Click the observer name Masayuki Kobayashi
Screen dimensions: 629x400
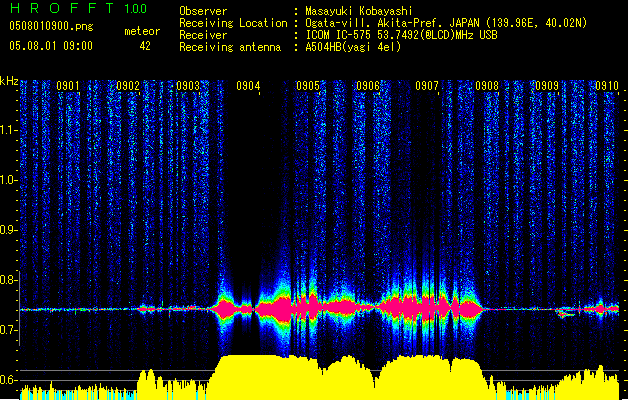359,11
